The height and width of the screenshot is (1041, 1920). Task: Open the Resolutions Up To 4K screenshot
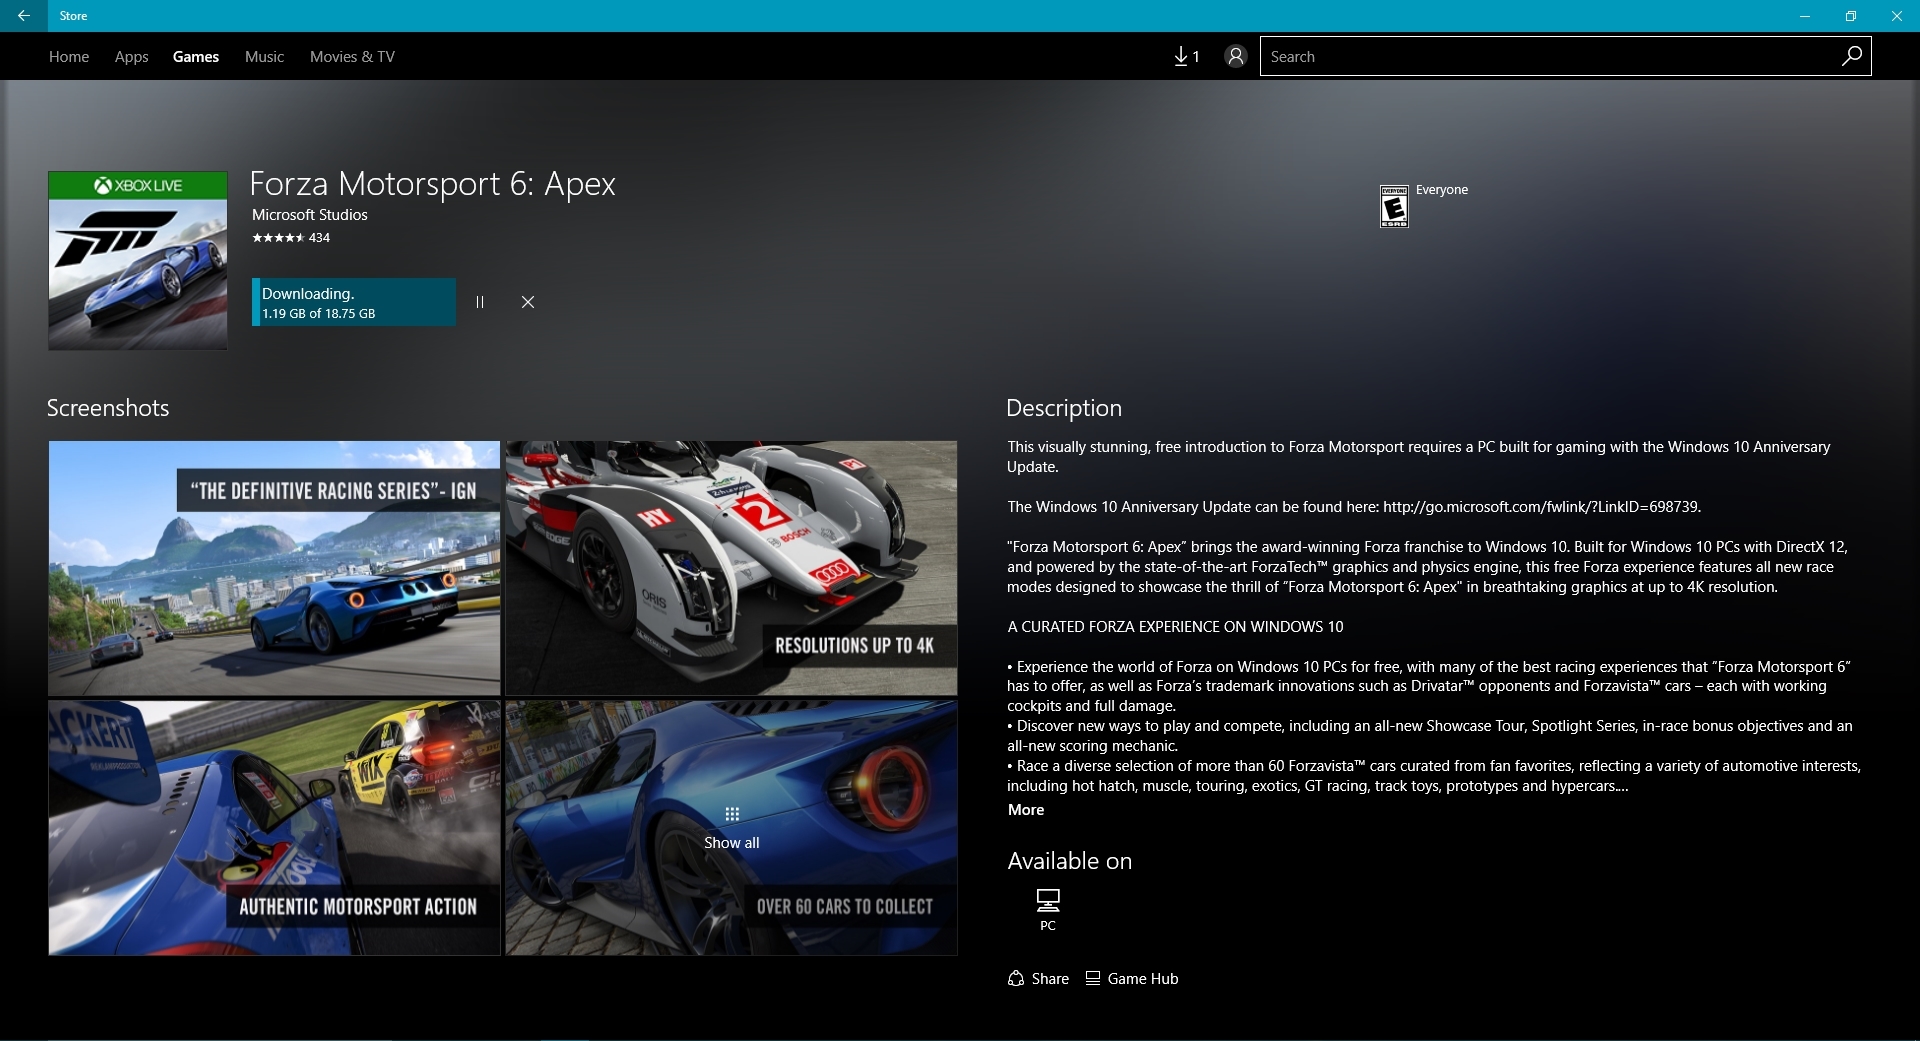[731, 568]
